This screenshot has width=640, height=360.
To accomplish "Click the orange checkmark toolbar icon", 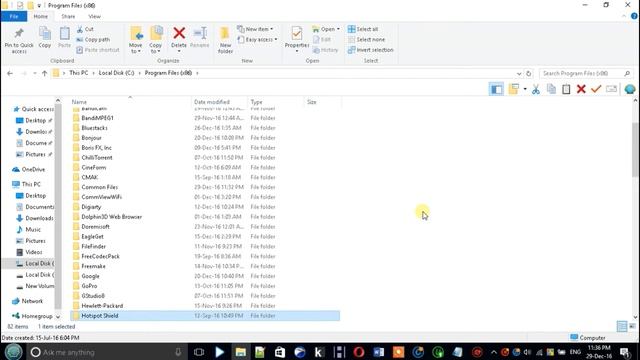I will coord(596,89).
